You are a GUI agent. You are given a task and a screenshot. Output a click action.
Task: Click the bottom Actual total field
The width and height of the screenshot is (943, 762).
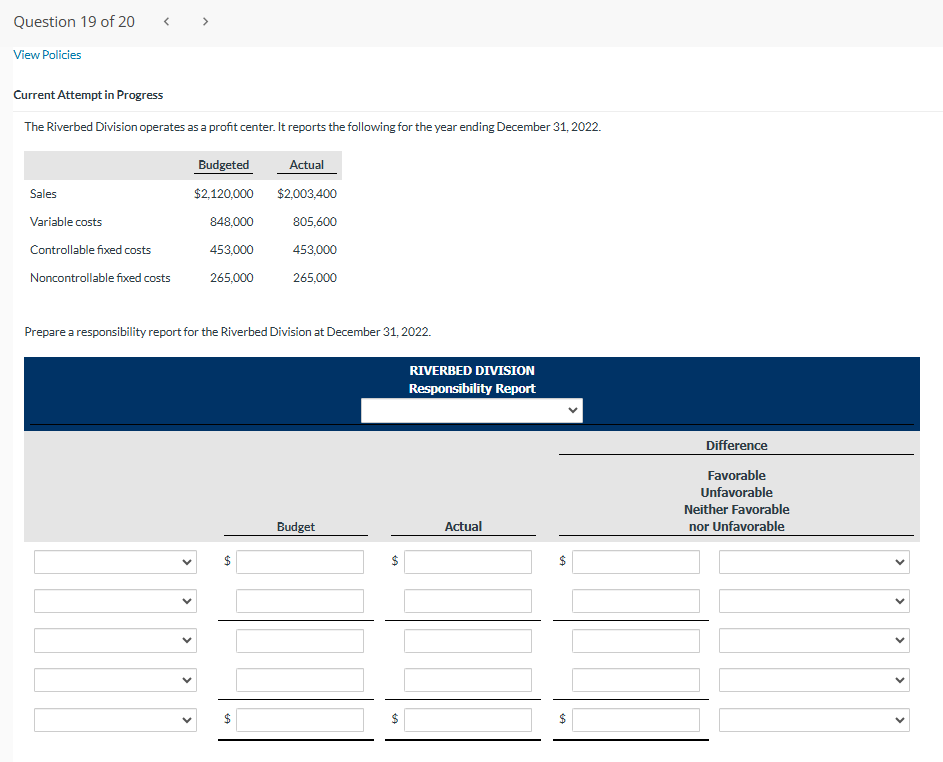(467, 719)
